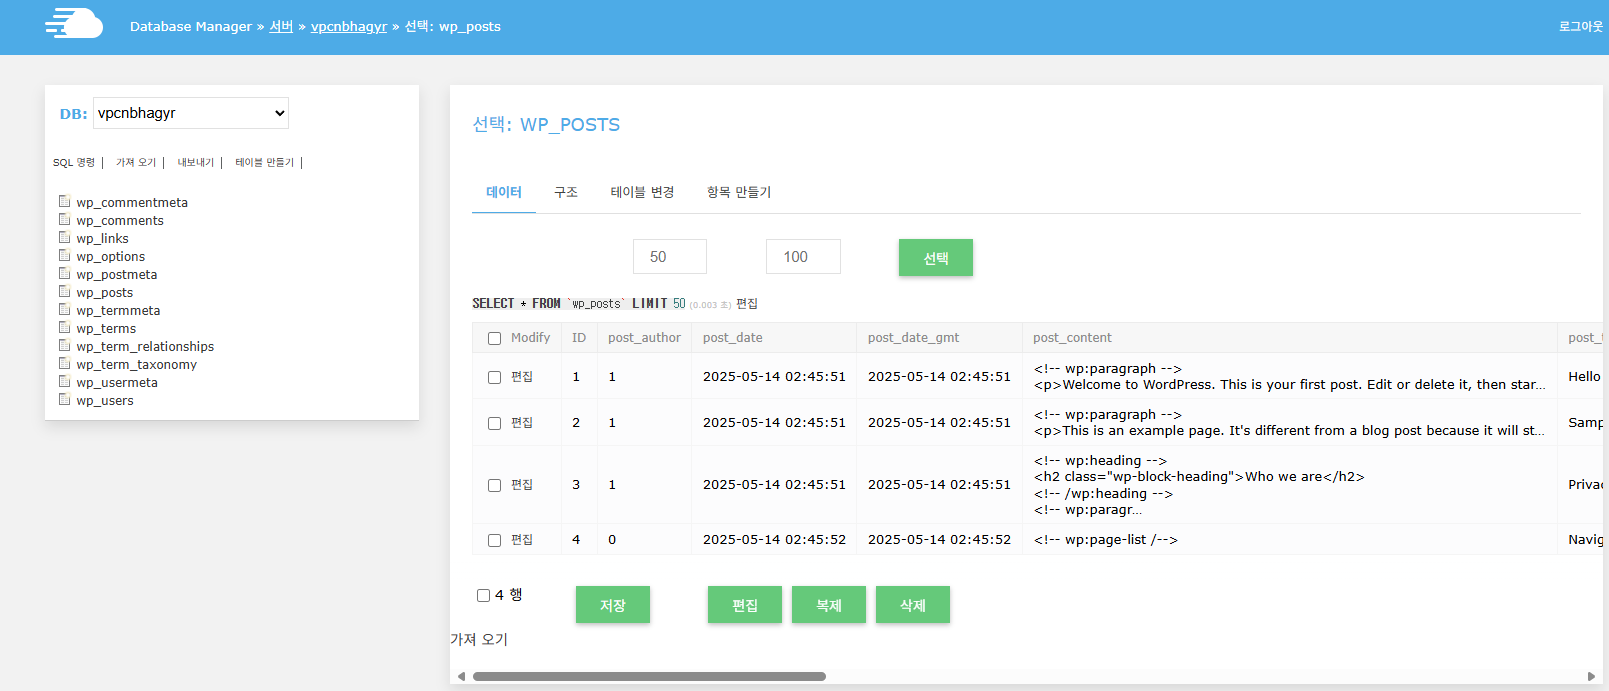Click the green 복제 button
Viewport: 1609px width, 691px height.
(x=829, y=605)
